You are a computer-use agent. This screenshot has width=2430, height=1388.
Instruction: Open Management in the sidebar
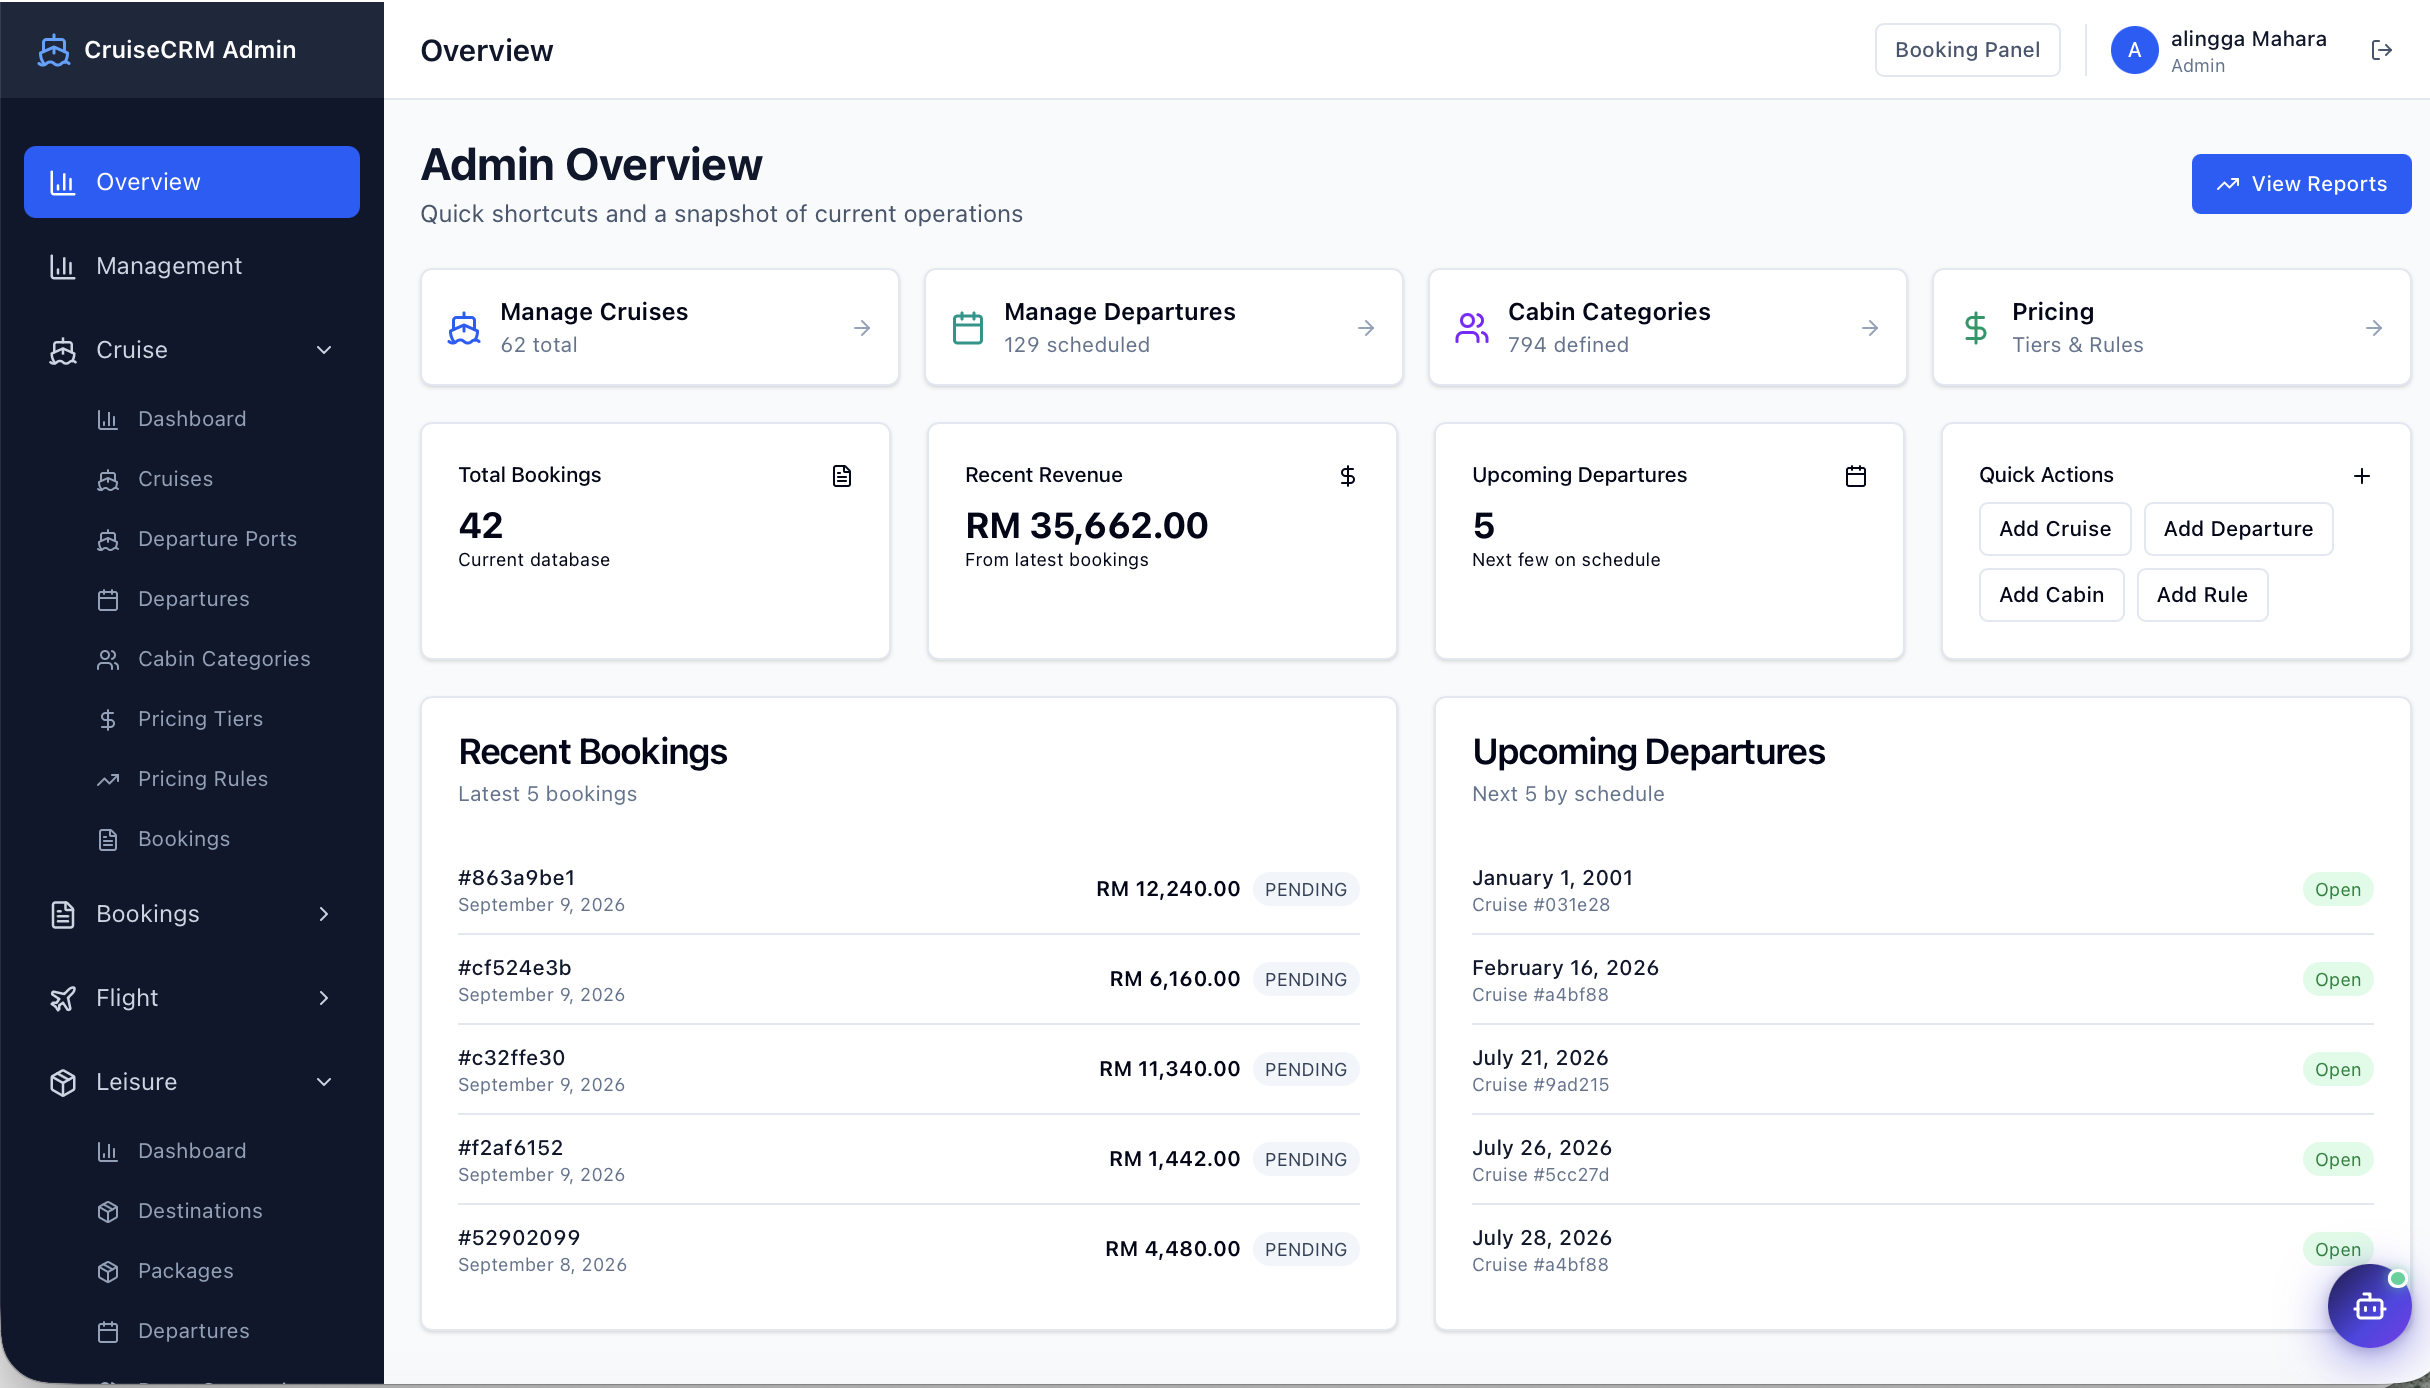[x=192, y=266]
